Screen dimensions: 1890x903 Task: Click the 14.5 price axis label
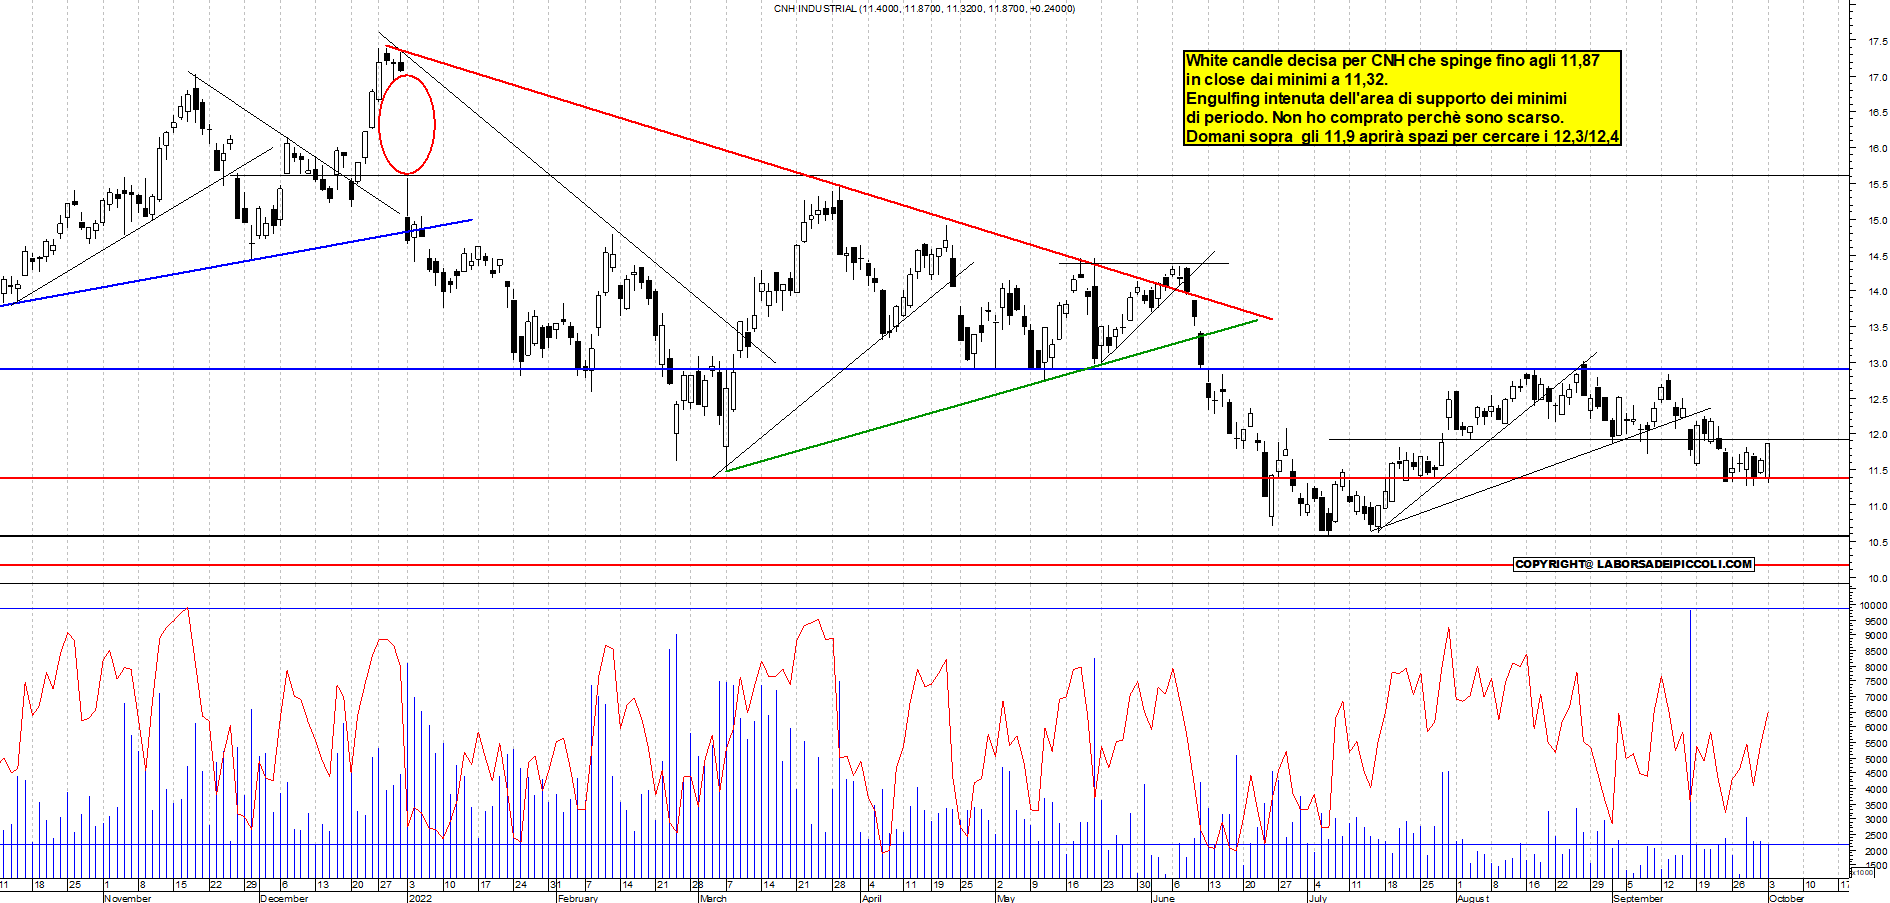tap(1877, 257)
